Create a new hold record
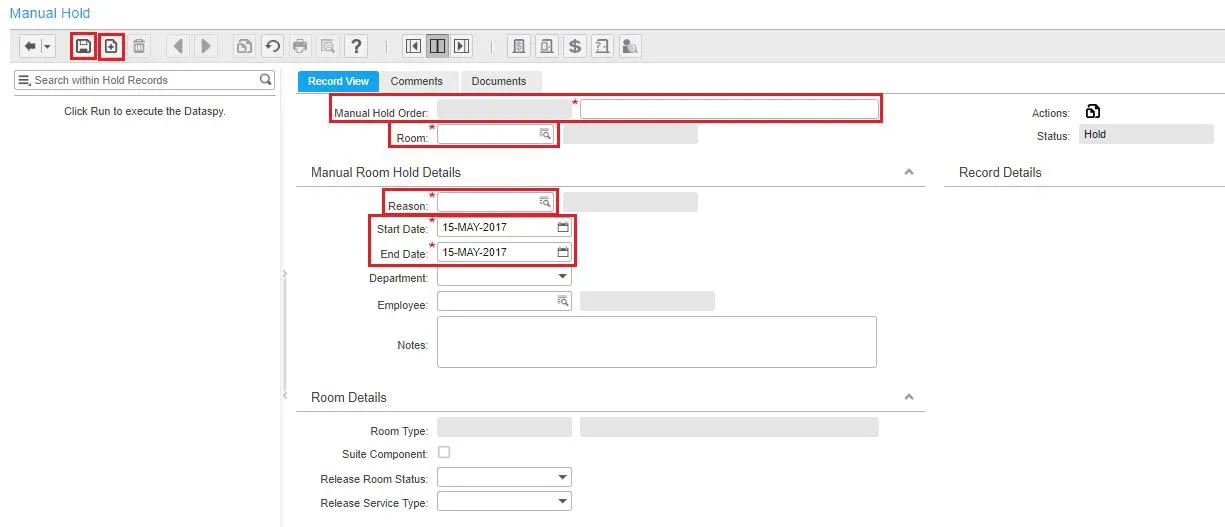 click(x=112, y=46)
